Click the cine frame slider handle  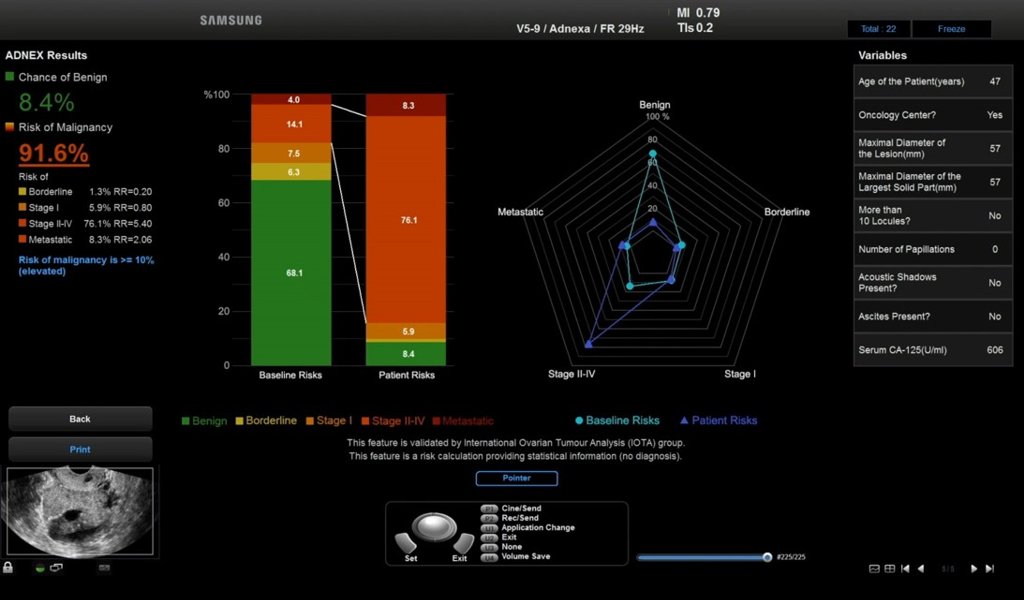pos(767,557)
